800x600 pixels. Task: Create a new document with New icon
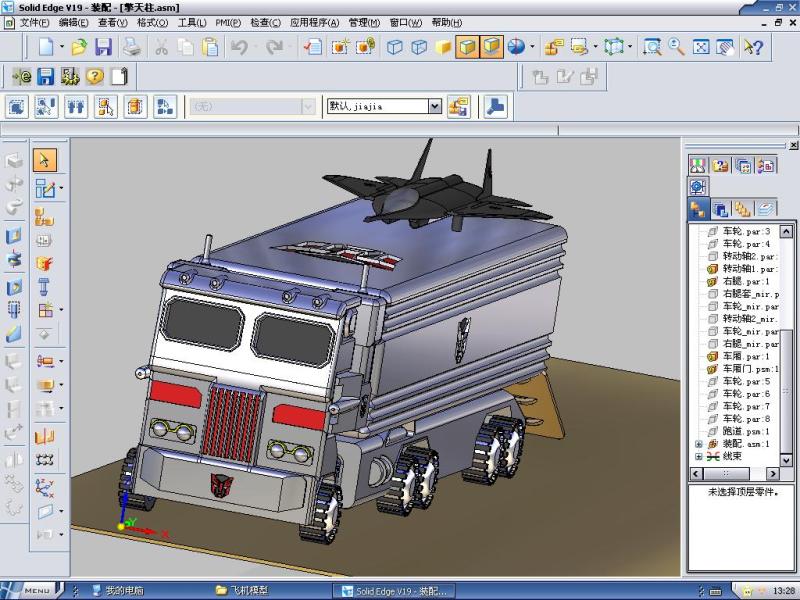[x=45, y=47]
